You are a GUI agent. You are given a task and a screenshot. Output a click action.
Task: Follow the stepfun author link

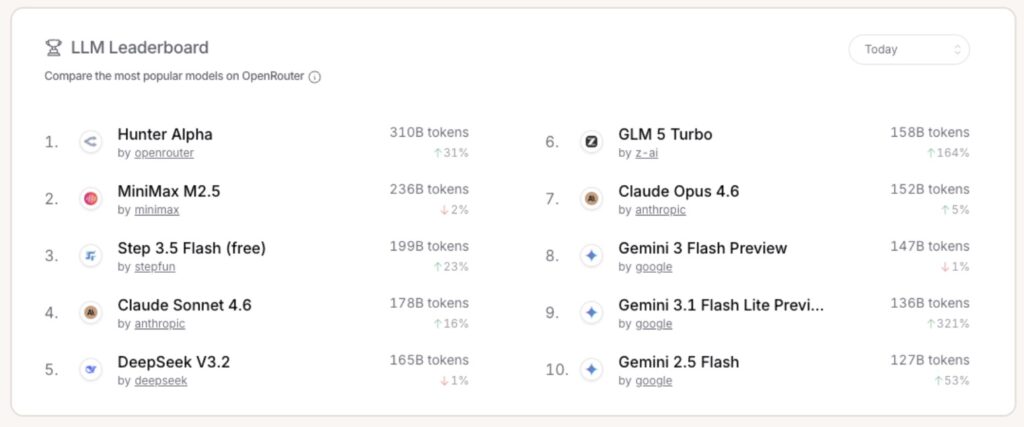click(157, 268)
